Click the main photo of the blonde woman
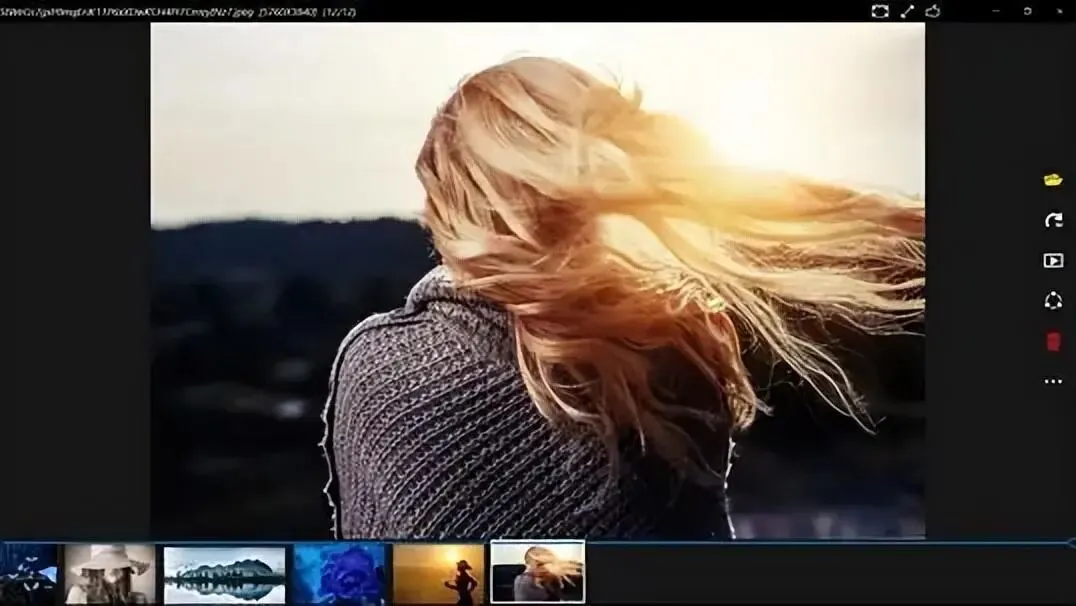 tap(538, 281)
